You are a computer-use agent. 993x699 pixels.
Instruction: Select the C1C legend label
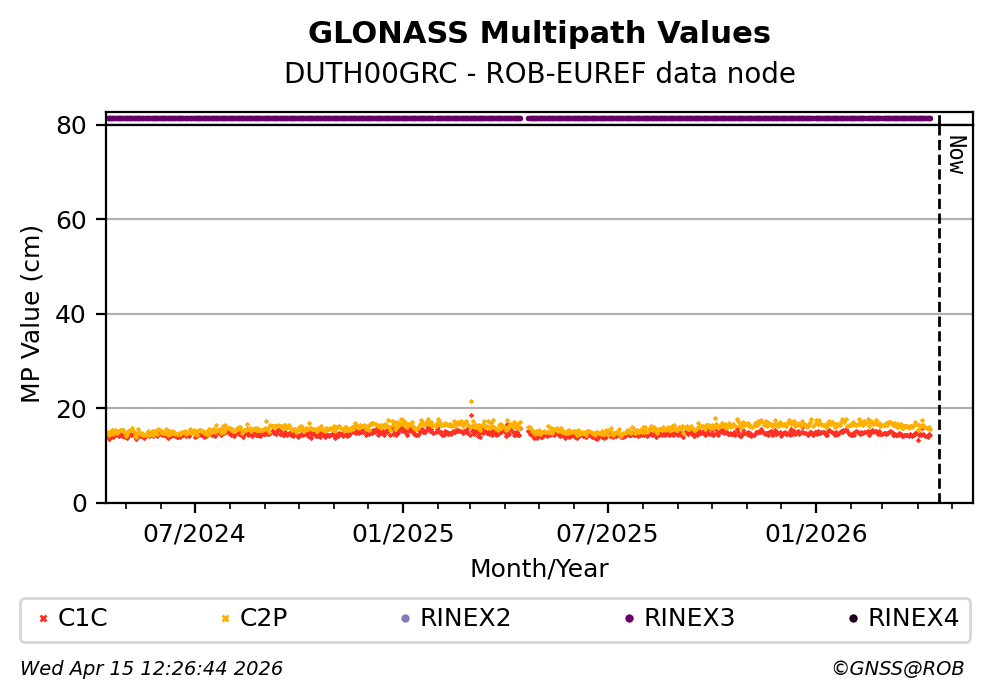coord(82,619)
